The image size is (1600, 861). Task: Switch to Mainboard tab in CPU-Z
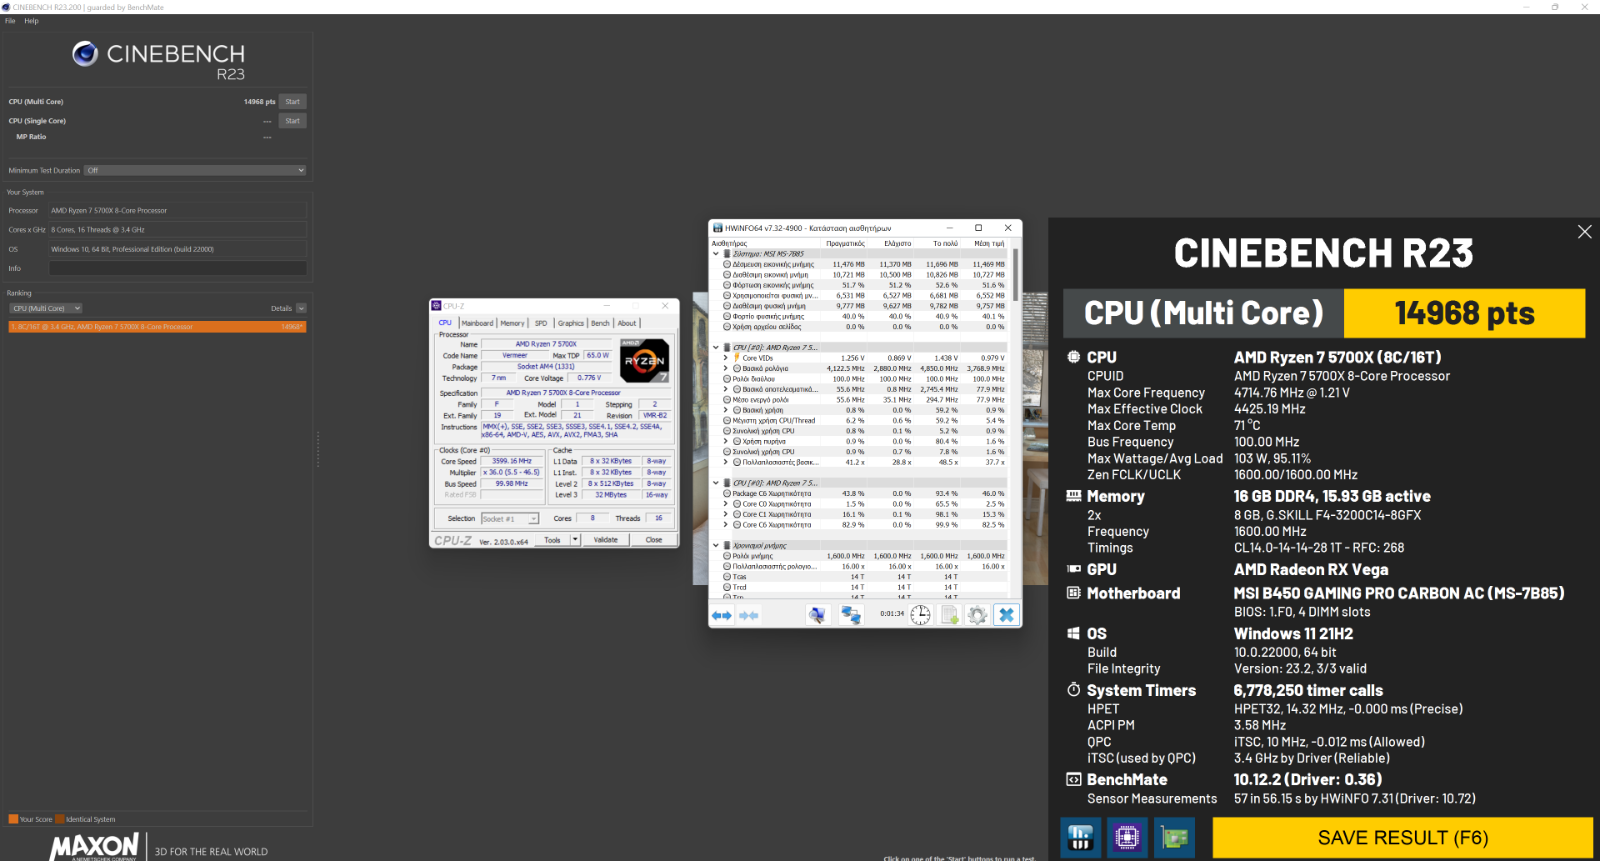pyautogui.click(x=477, y=323)
